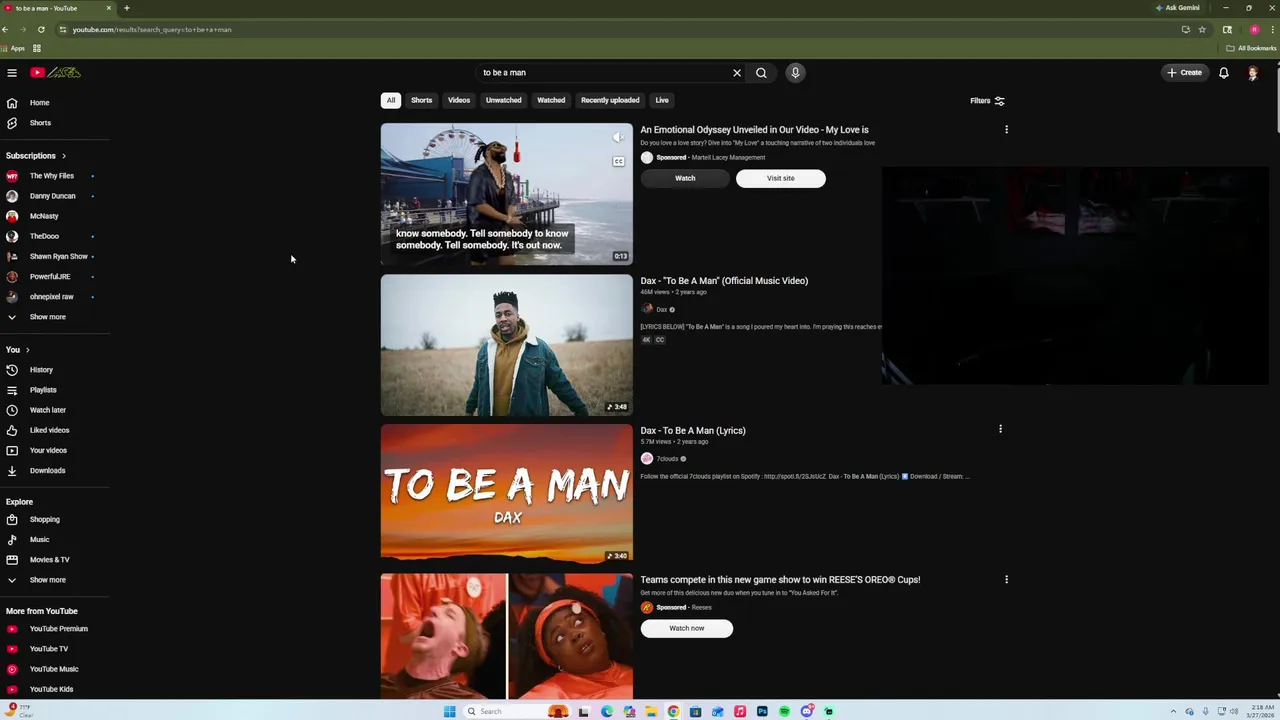Viewport: 1280px width, 720px height.
Task: Click the YouTube search input field
Action: [605, 73]
